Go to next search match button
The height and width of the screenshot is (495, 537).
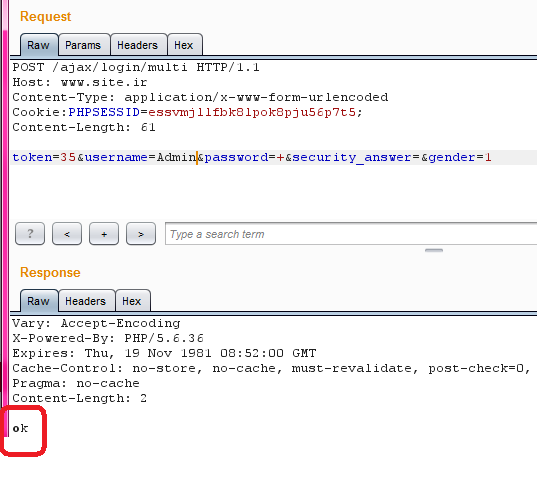[x=141, y=234]
